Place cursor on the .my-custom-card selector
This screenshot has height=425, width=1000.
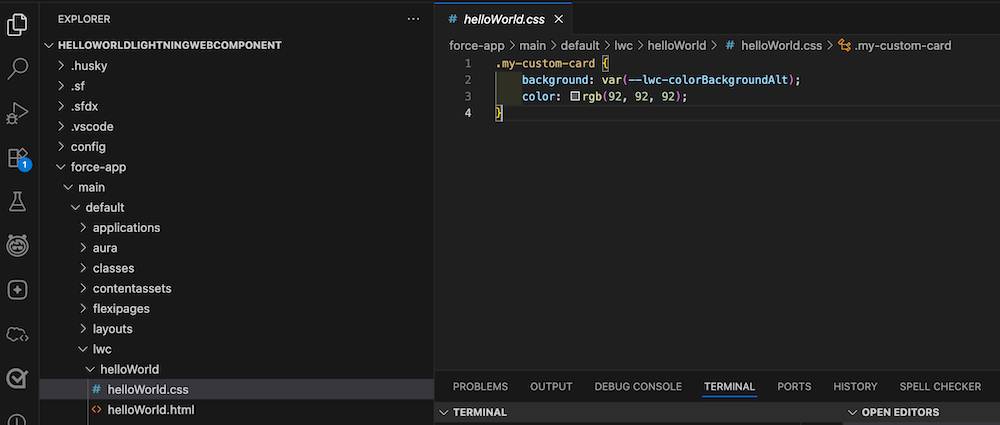pos(545,63)
